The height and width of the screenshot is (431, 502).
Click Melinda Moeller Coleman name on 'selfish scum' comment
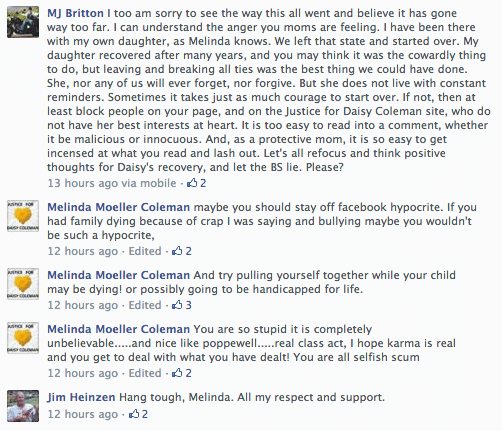[118, 329]
